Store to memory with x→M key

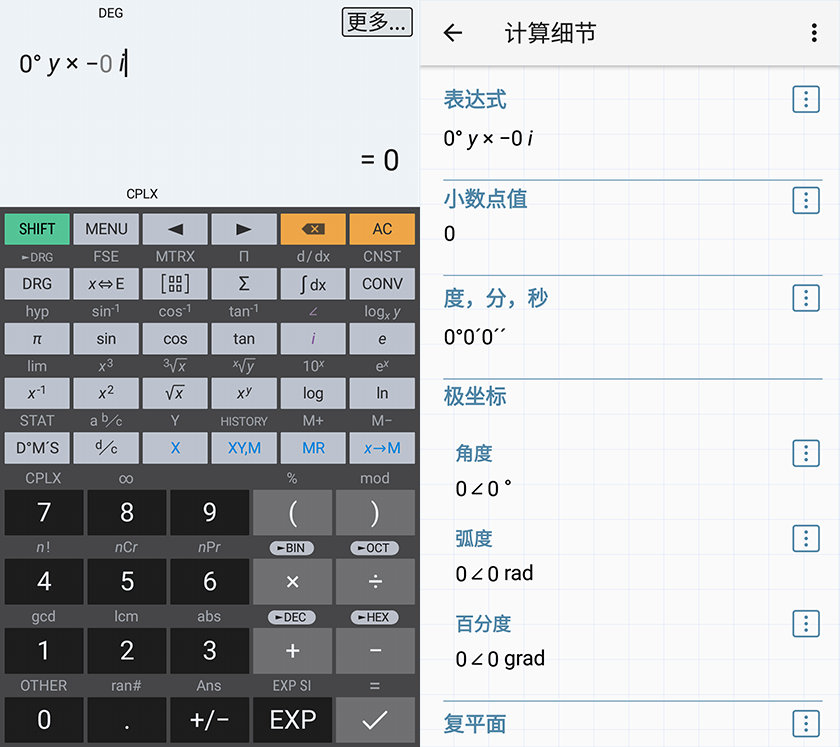[x=382, y=448]
